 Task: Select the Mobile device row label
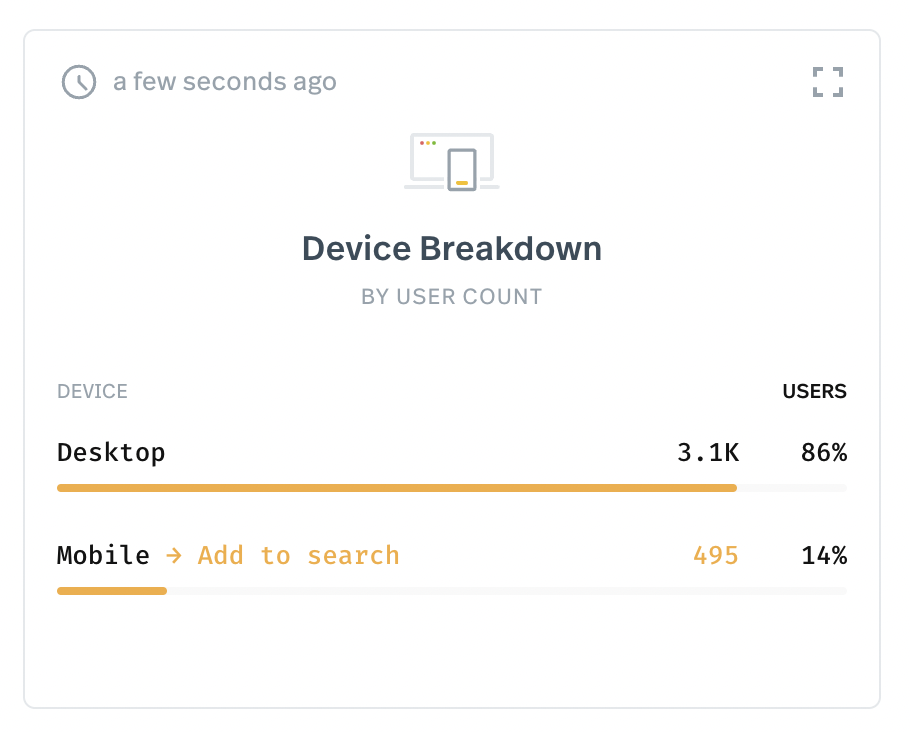(x=103, y=556)
